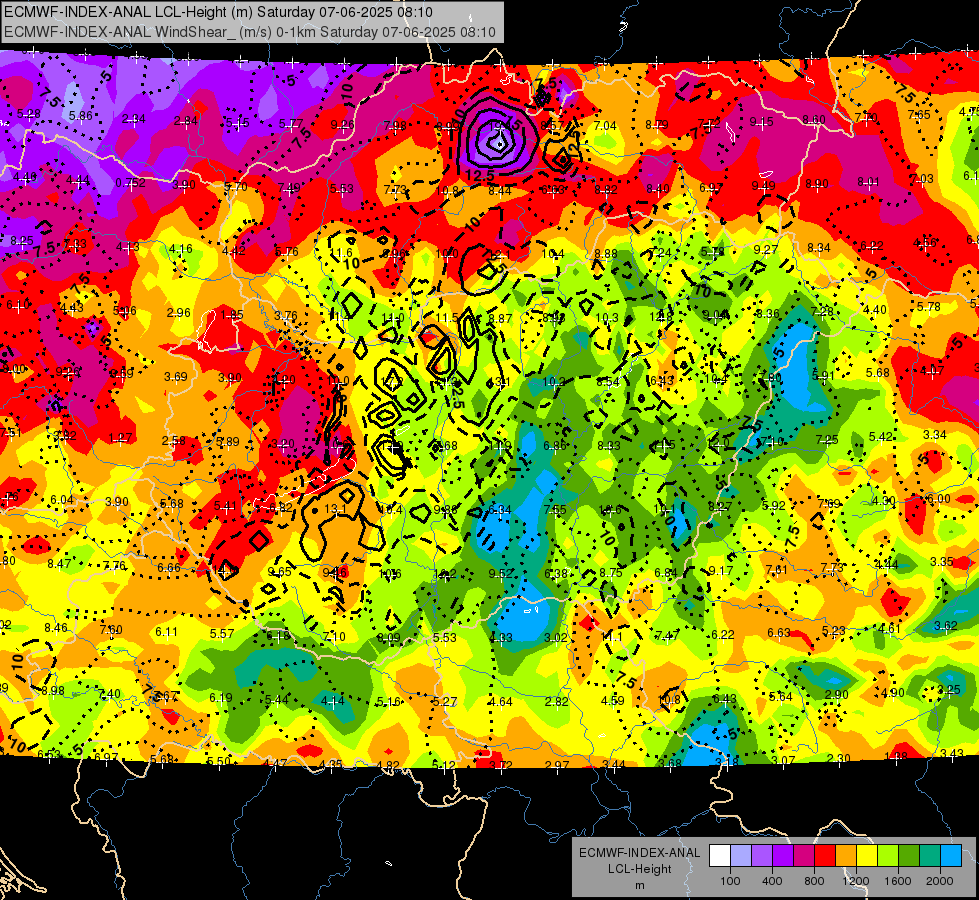This screenshot has height=900, width=979.
Task: Click the grid value '7.81'
Action: [777, 570]
